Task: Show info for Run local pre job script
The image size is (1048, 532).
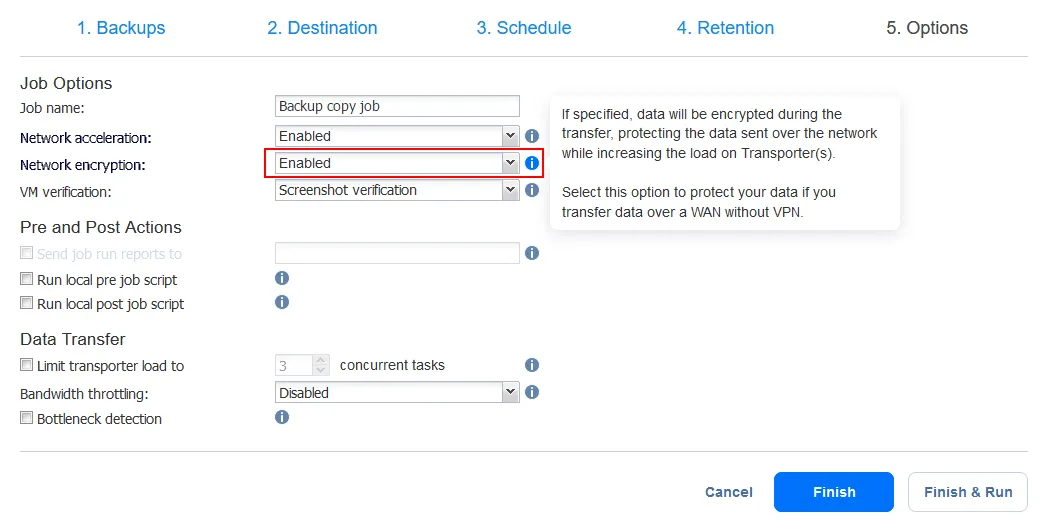Action: pos(282,278)
